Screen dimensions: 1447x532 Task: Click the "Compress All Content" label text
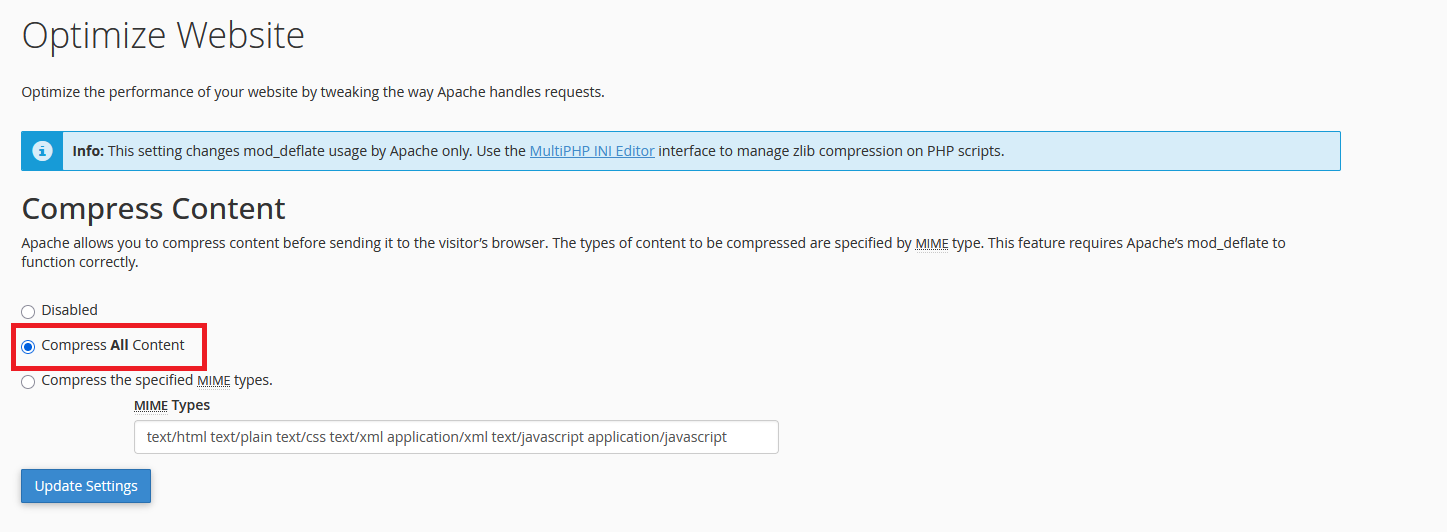[x=113, y=345]
